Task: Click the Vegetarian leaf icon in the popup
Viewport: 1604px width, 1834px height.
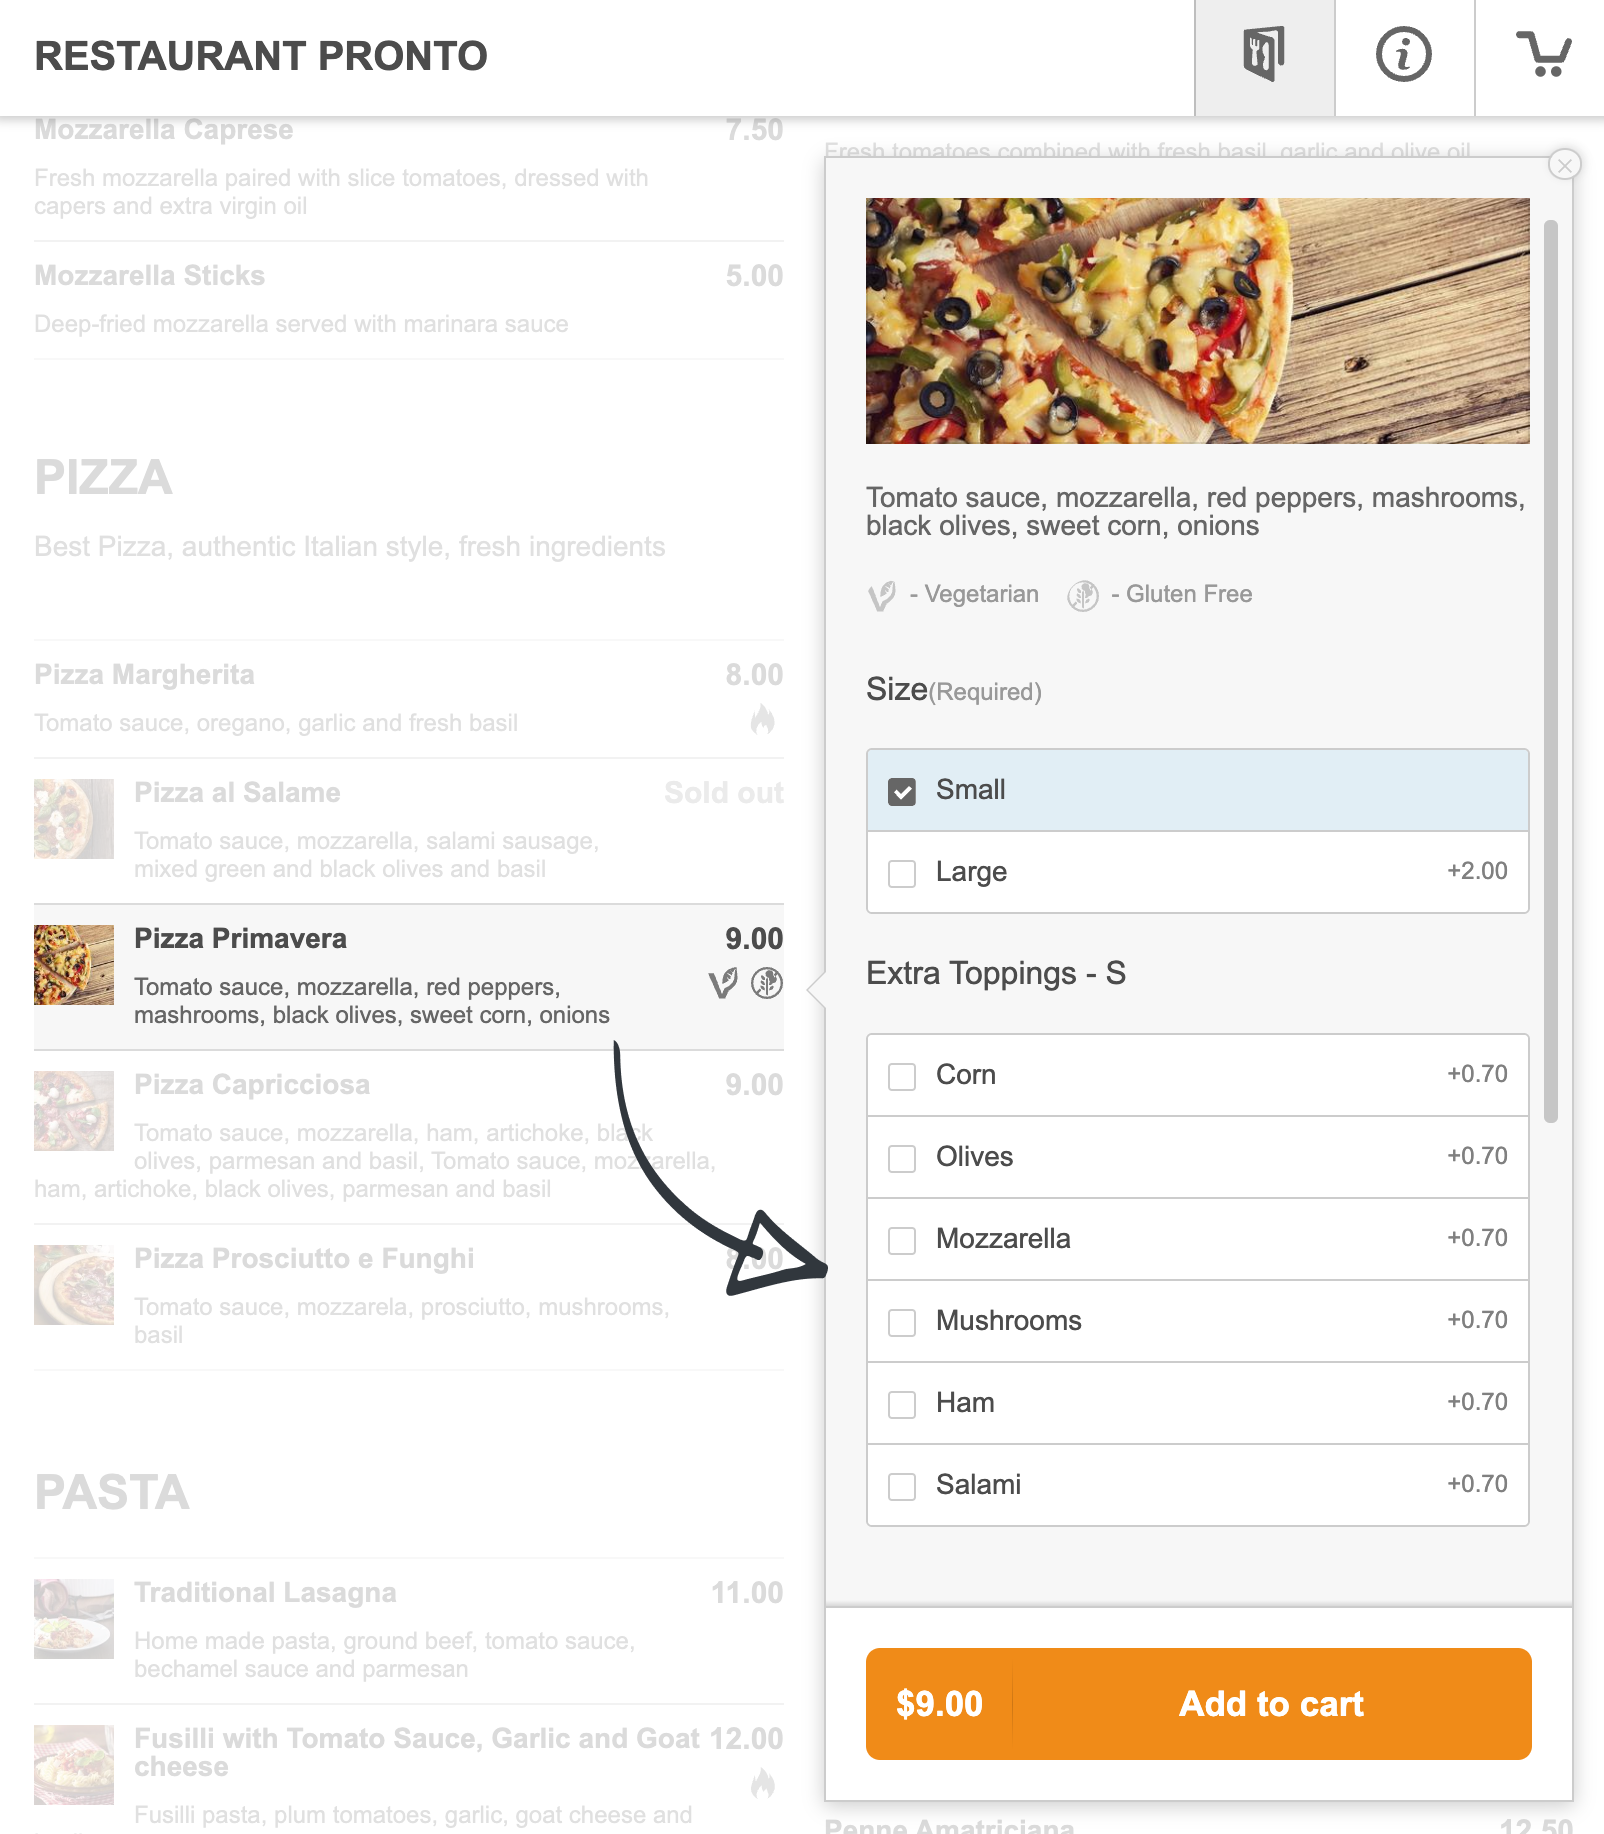Action: coord(884,596)
